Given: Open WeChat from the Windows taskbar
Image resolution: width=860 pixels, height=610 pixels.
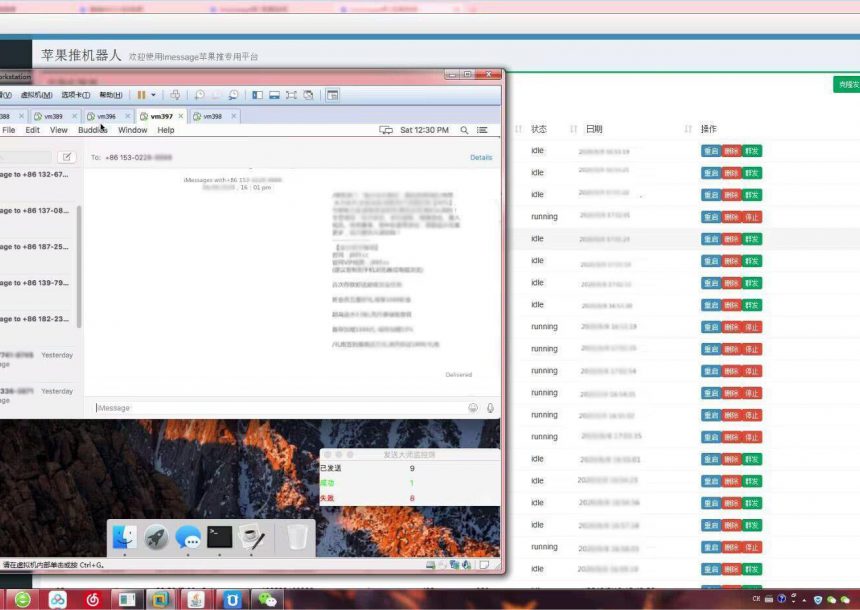Looking at the screenshot, I should click(x=267, y=600).
